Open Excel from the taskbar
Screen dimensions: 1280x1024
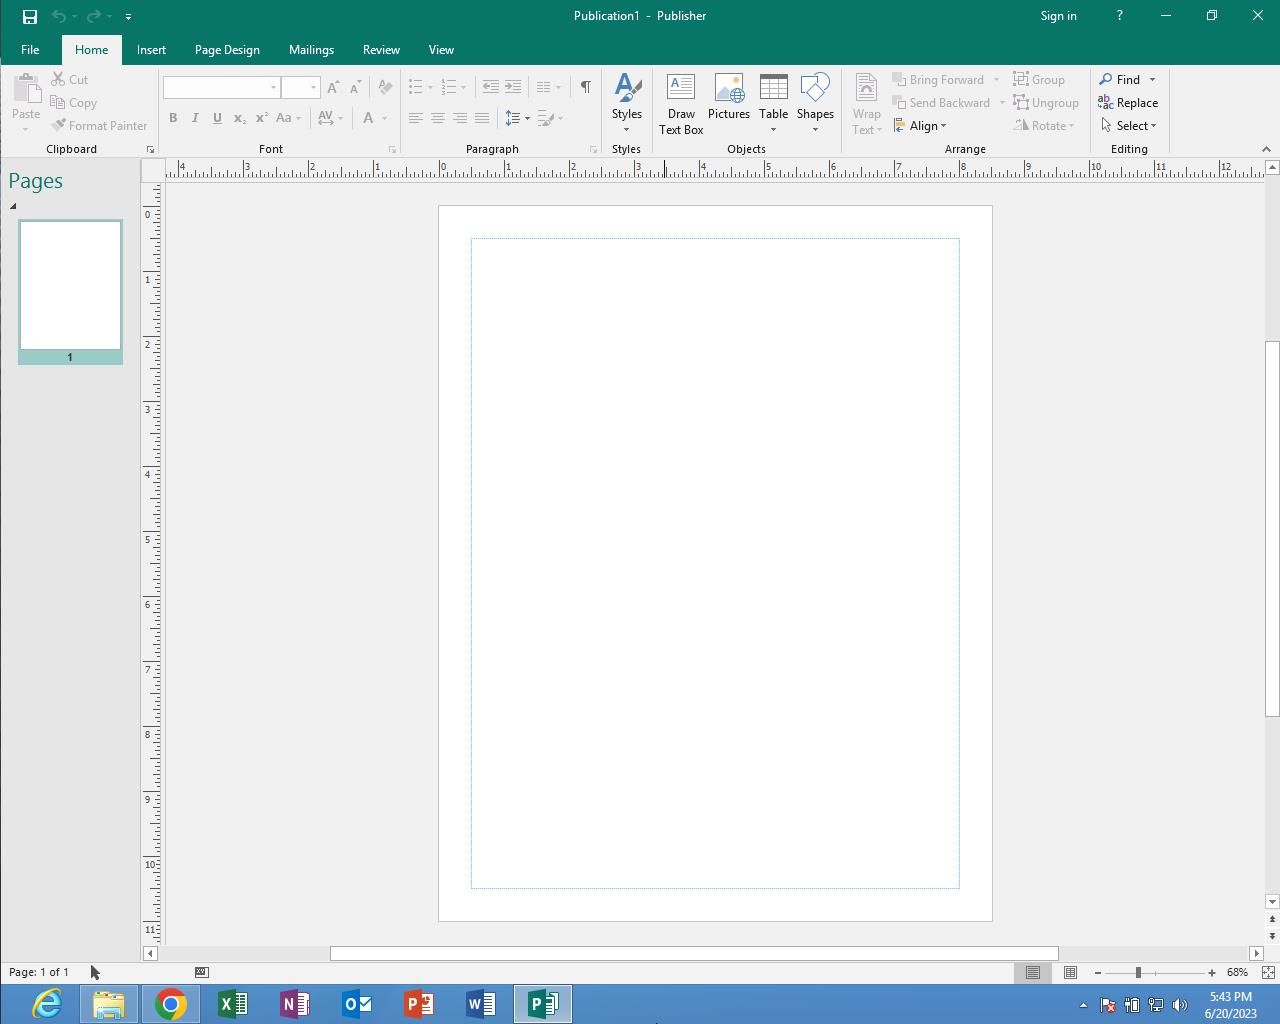(233, 1003)
